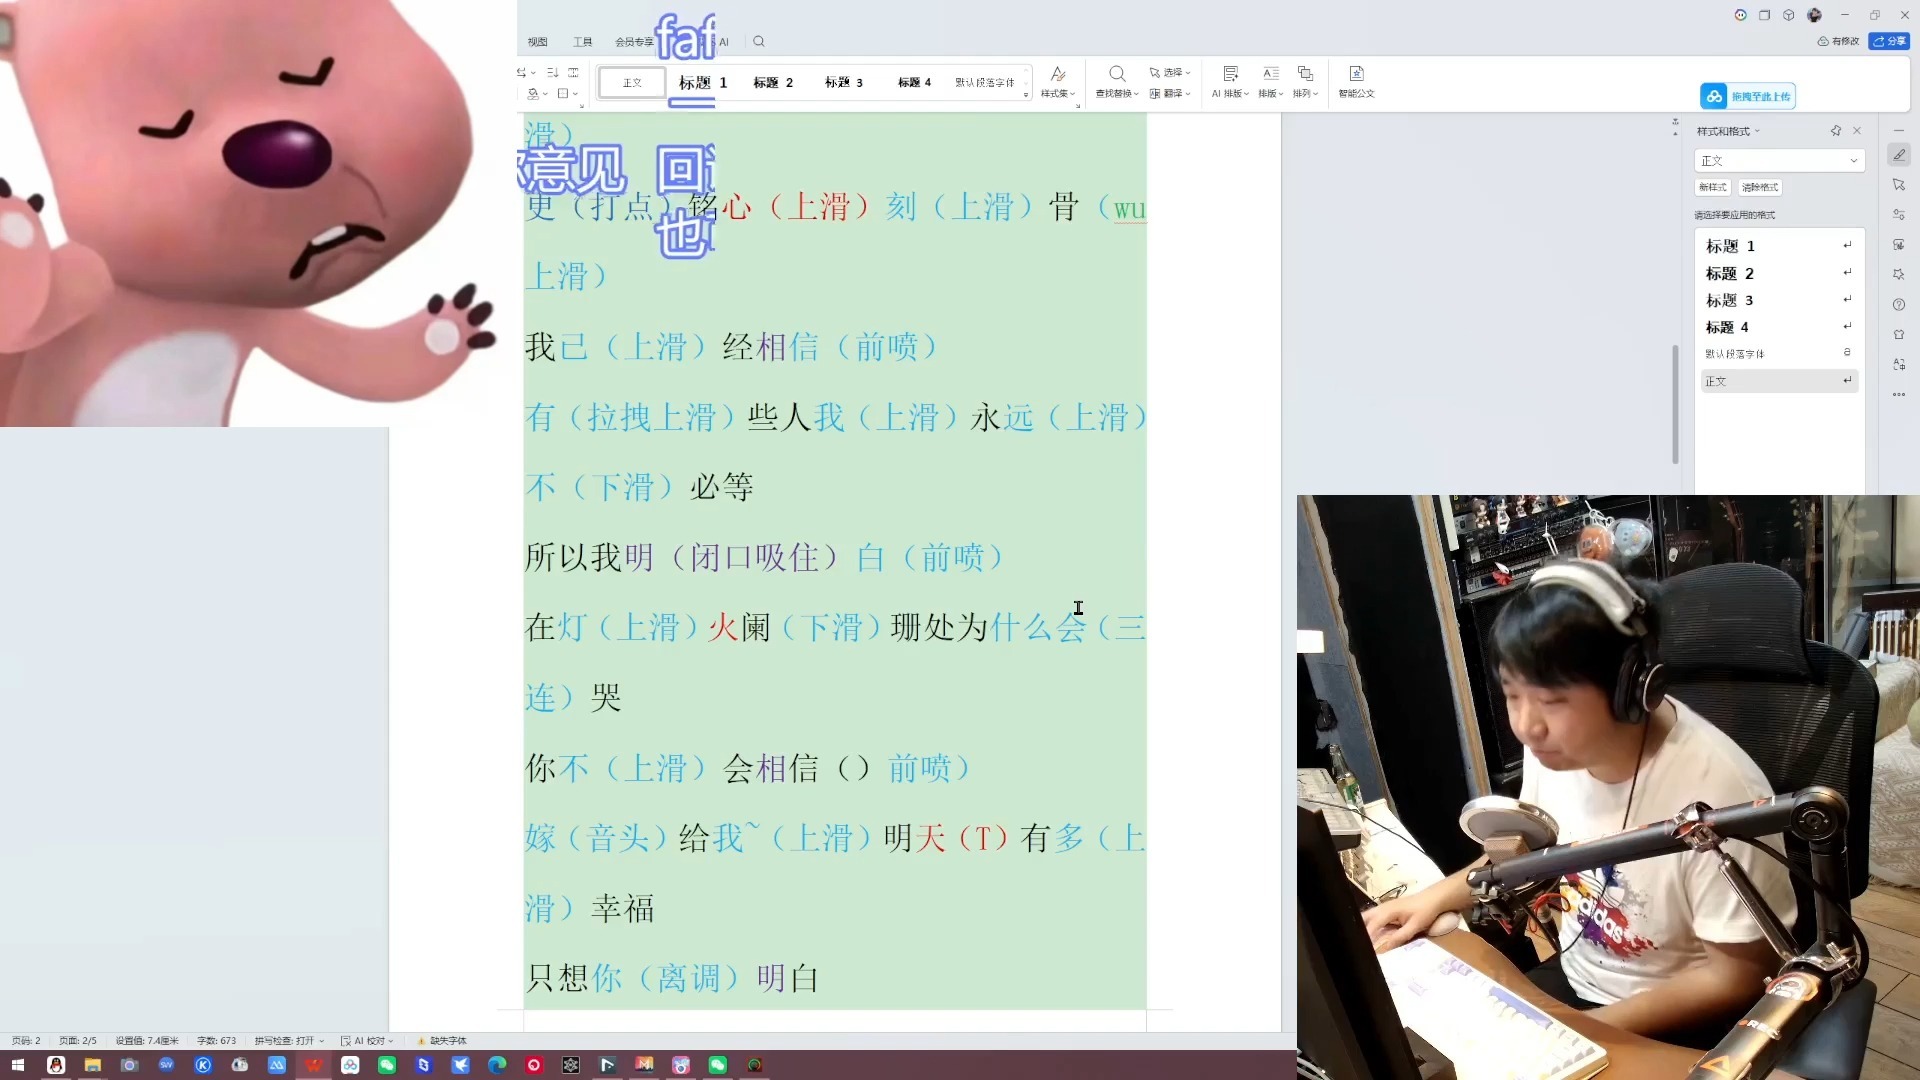Click the cloud upload 拖拽至此上传 button
The width and height of the screenshot is (1920, 1080).
coord(1747,96)
